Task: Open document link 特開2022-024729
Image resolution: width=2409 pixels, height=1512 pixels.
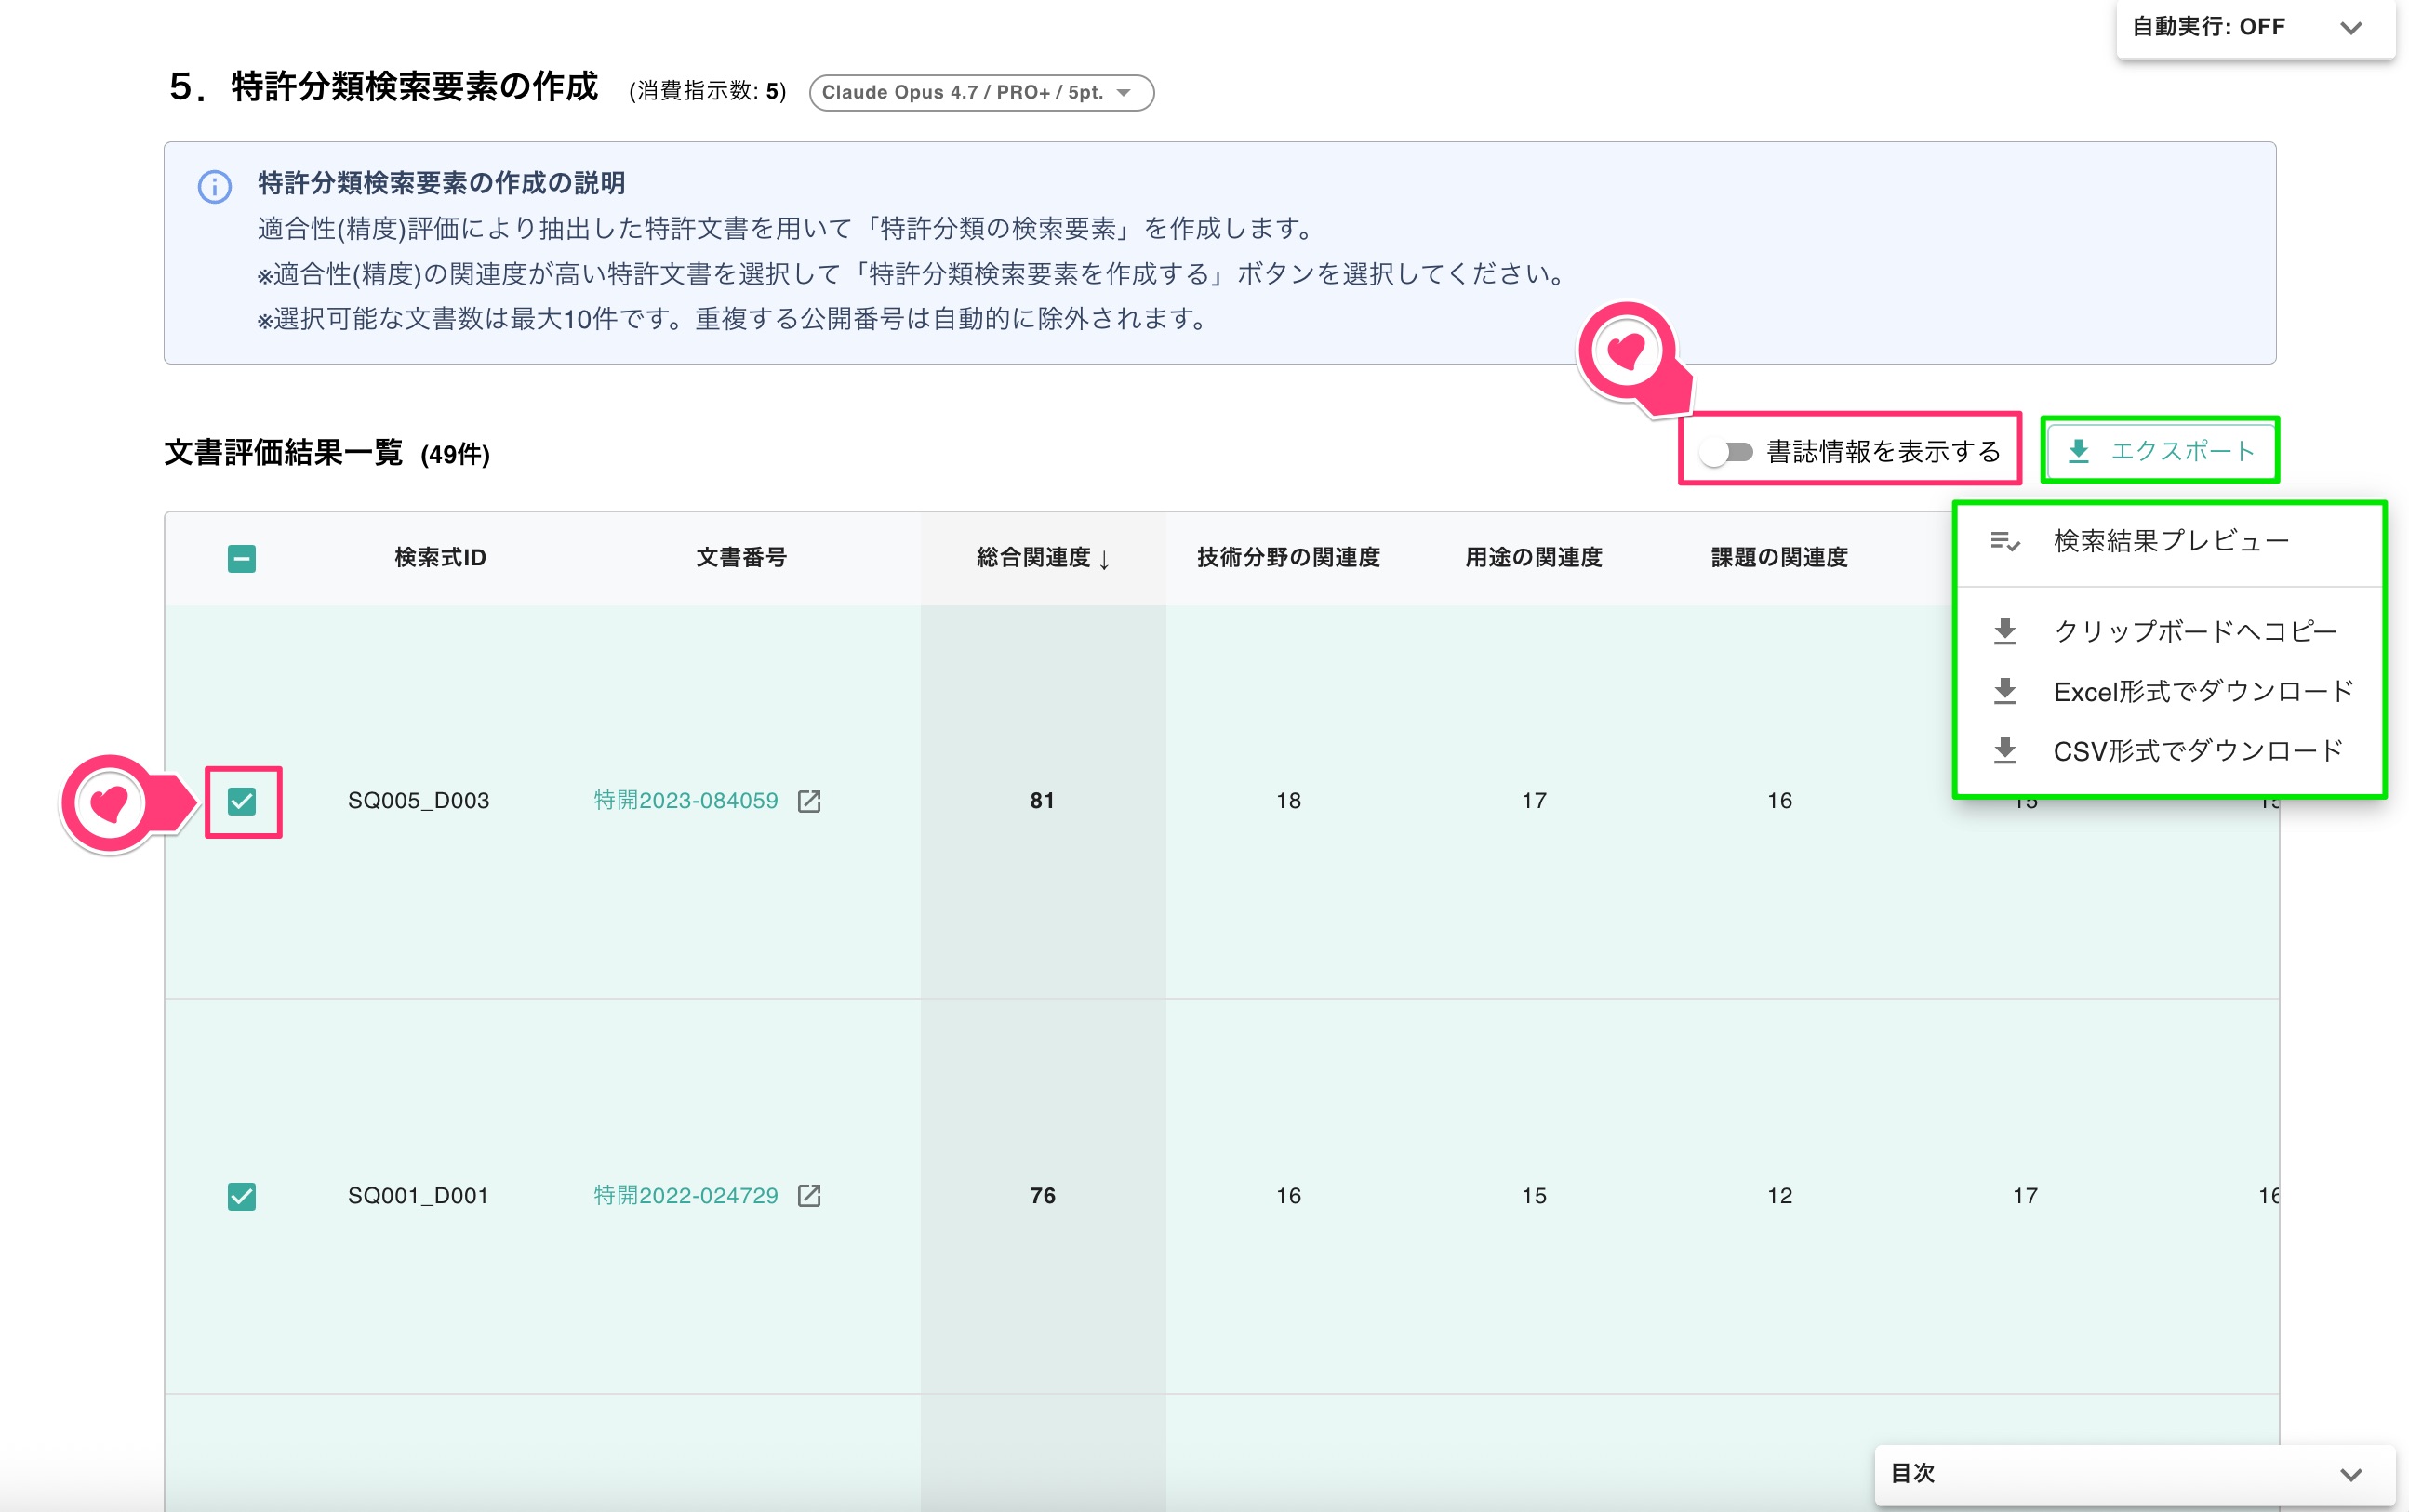Action: point(686,1196)
